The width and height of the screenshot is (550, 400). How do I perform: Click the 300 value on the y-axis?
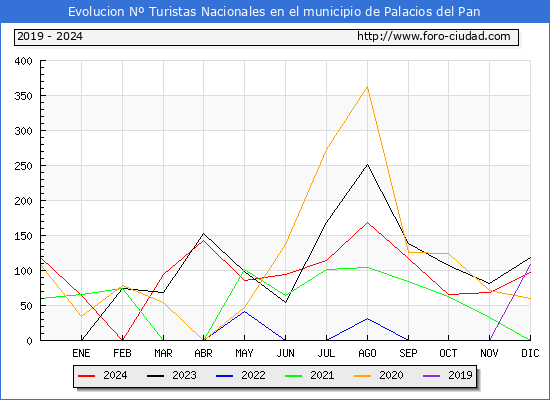pyautogui.click(x=24, y=131)
